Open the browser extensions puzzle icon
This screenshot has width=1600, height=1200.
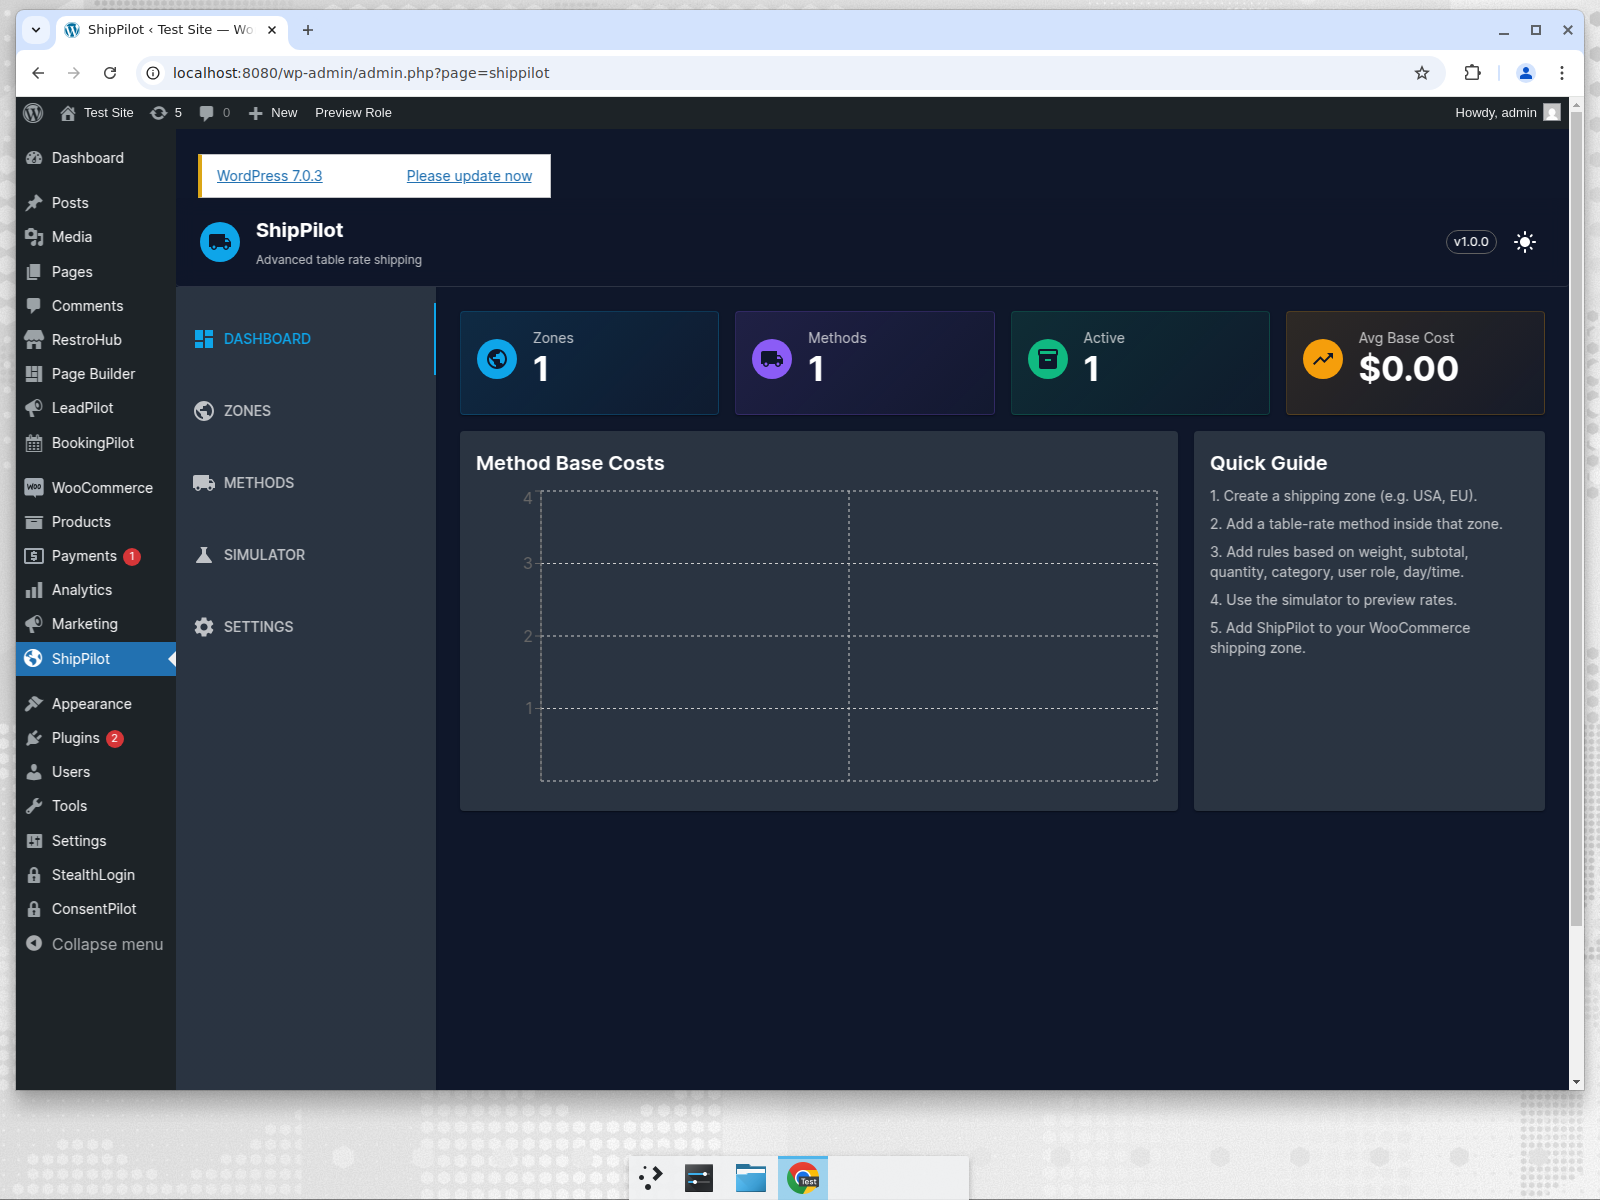click(1472, 73)
